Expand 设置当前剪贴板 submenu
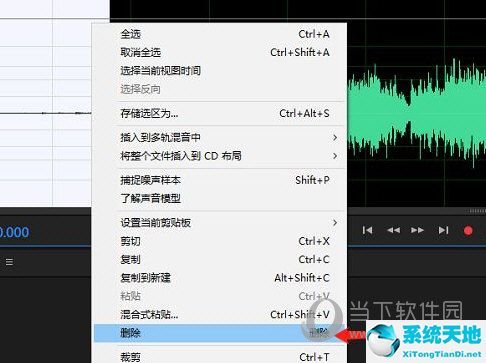 [220, 222]
